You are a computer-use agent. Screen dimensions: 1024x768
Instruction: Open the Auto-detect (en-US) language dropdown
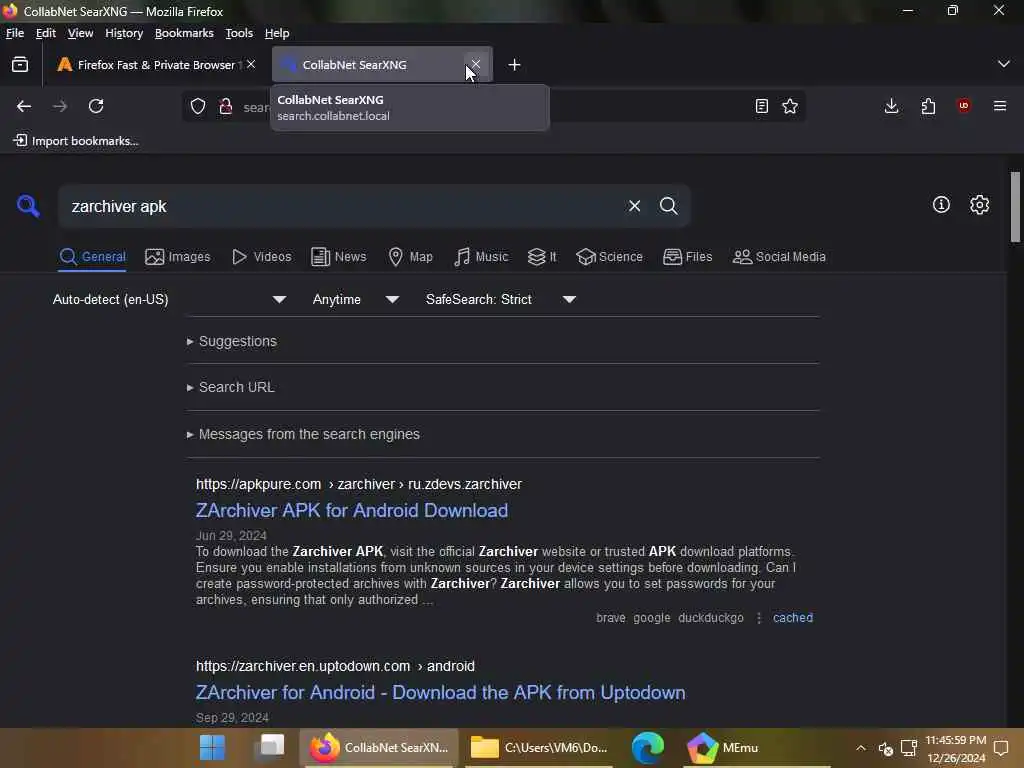coord(169,299)
